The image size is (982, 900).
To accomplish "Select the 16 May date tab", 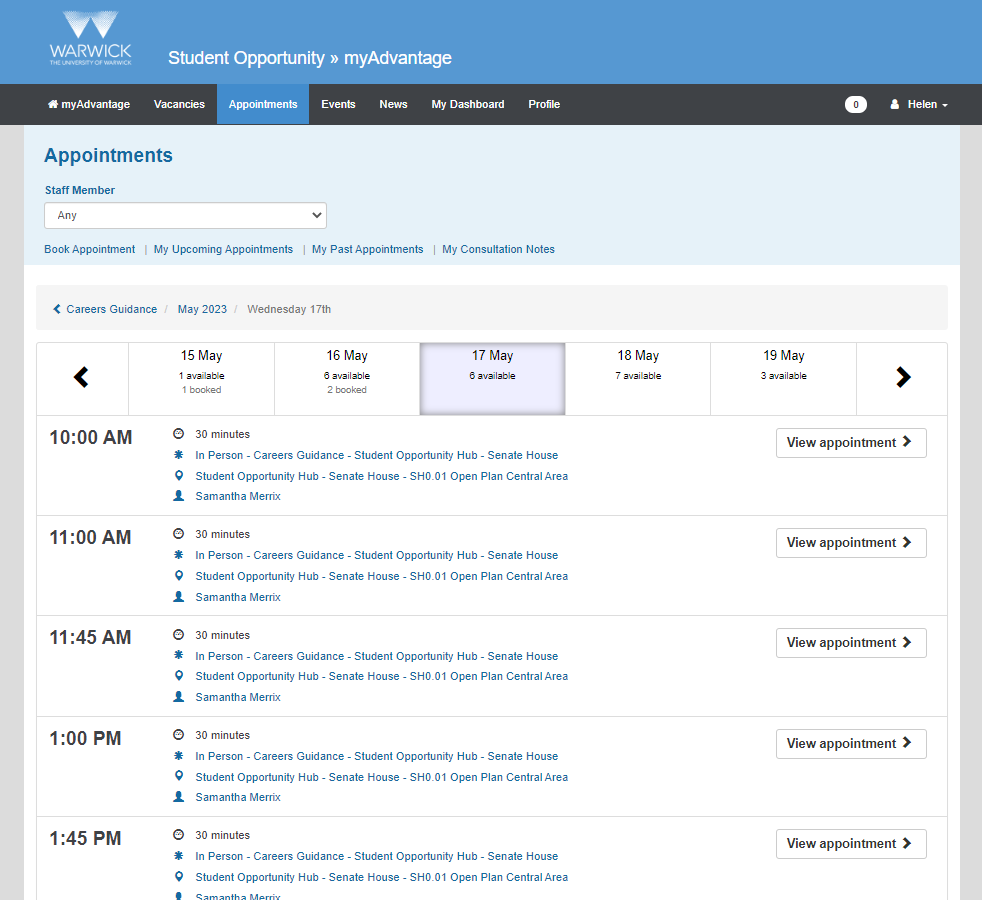I will click(347, 378).
